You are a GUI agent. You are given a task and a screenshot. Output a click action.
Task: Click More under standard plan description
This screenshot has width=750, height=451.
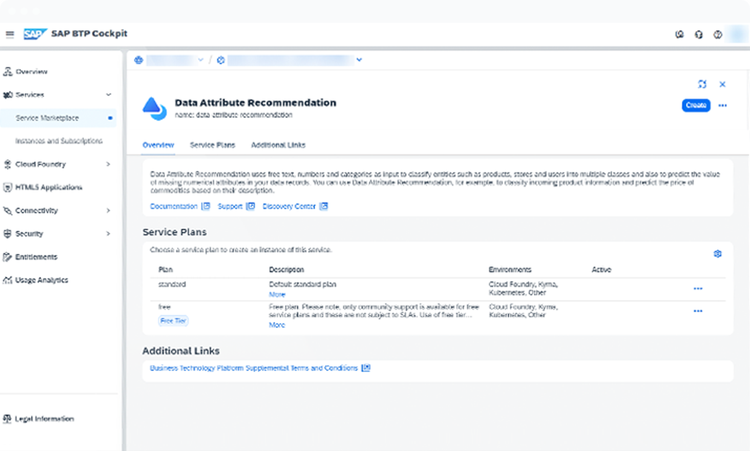(277, 295)
